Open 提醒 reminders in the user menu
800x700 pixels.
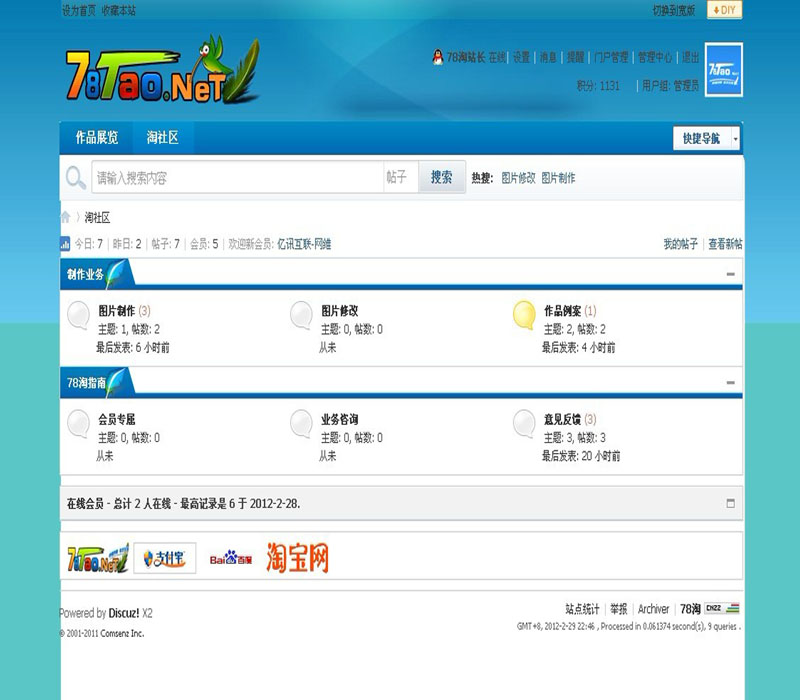576,57
